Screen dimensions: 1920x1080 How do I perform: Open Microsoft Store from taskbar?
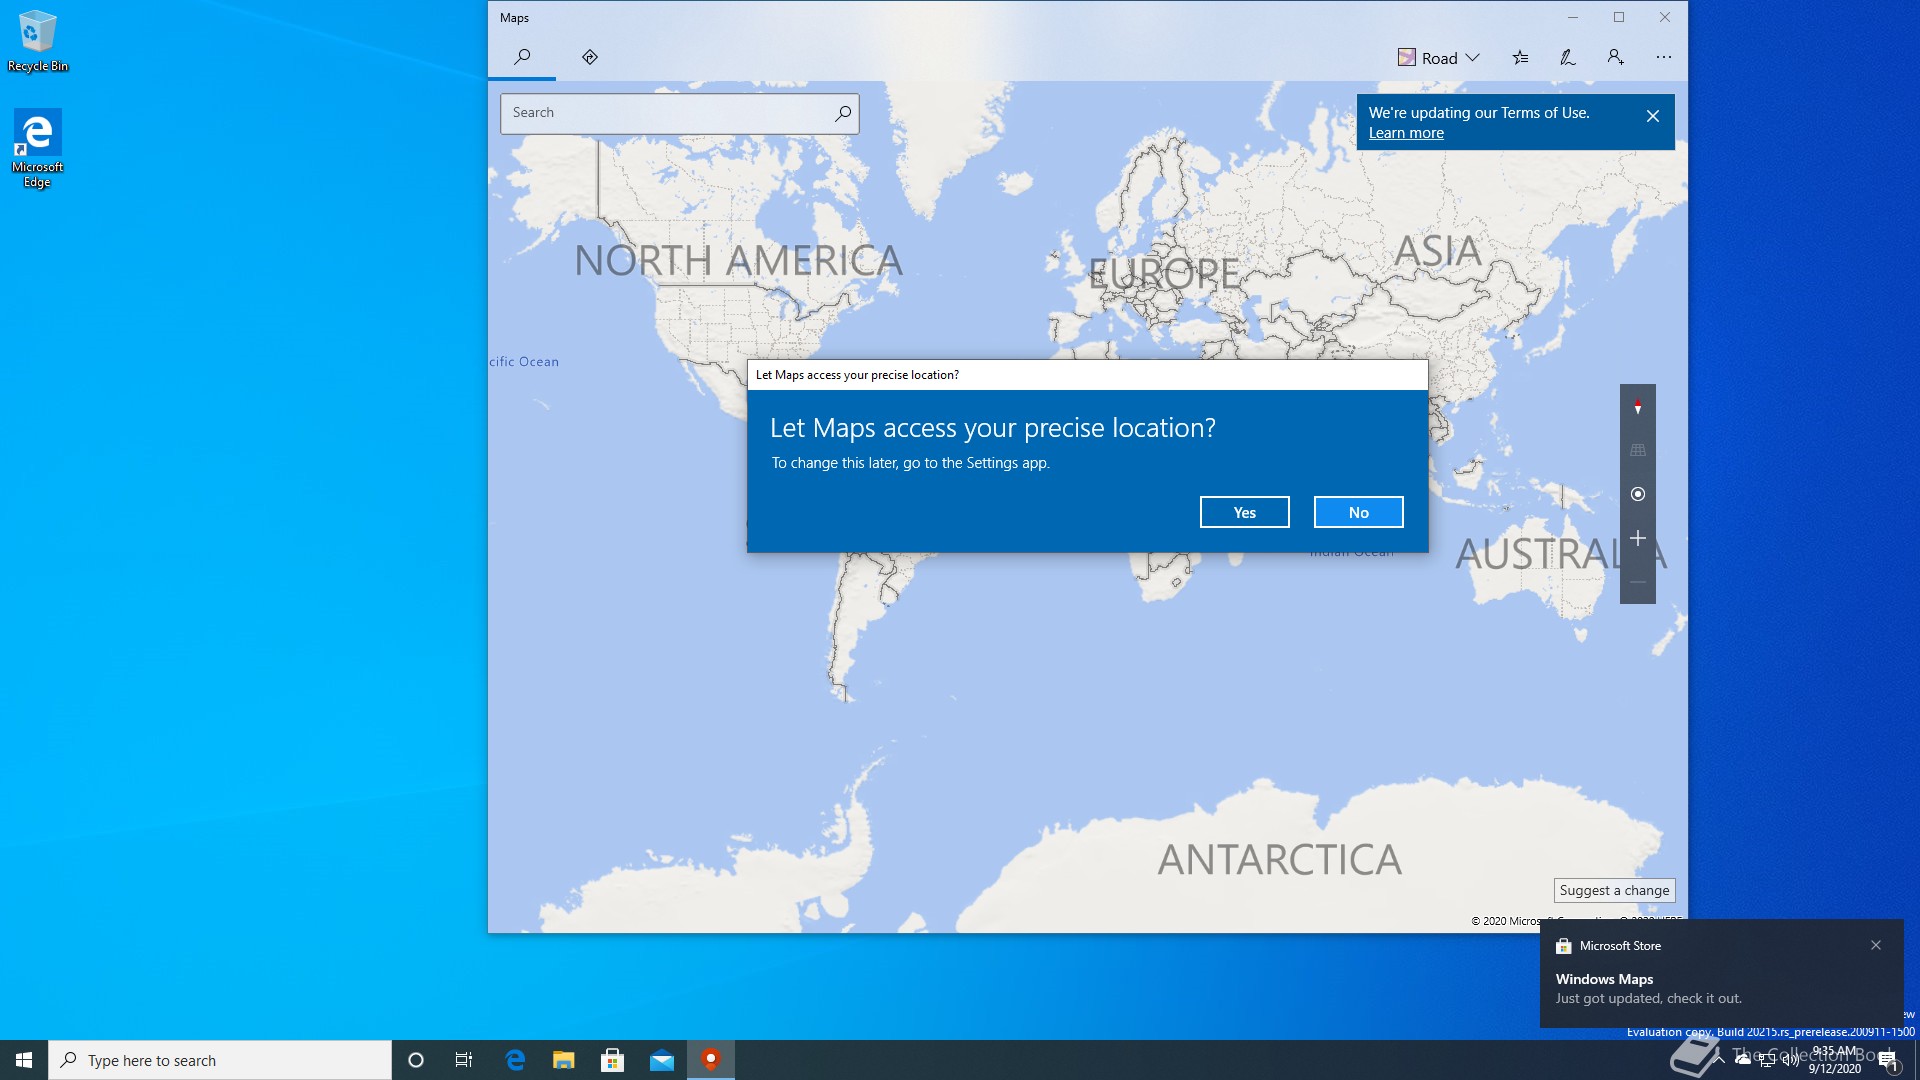[613, 1060]
